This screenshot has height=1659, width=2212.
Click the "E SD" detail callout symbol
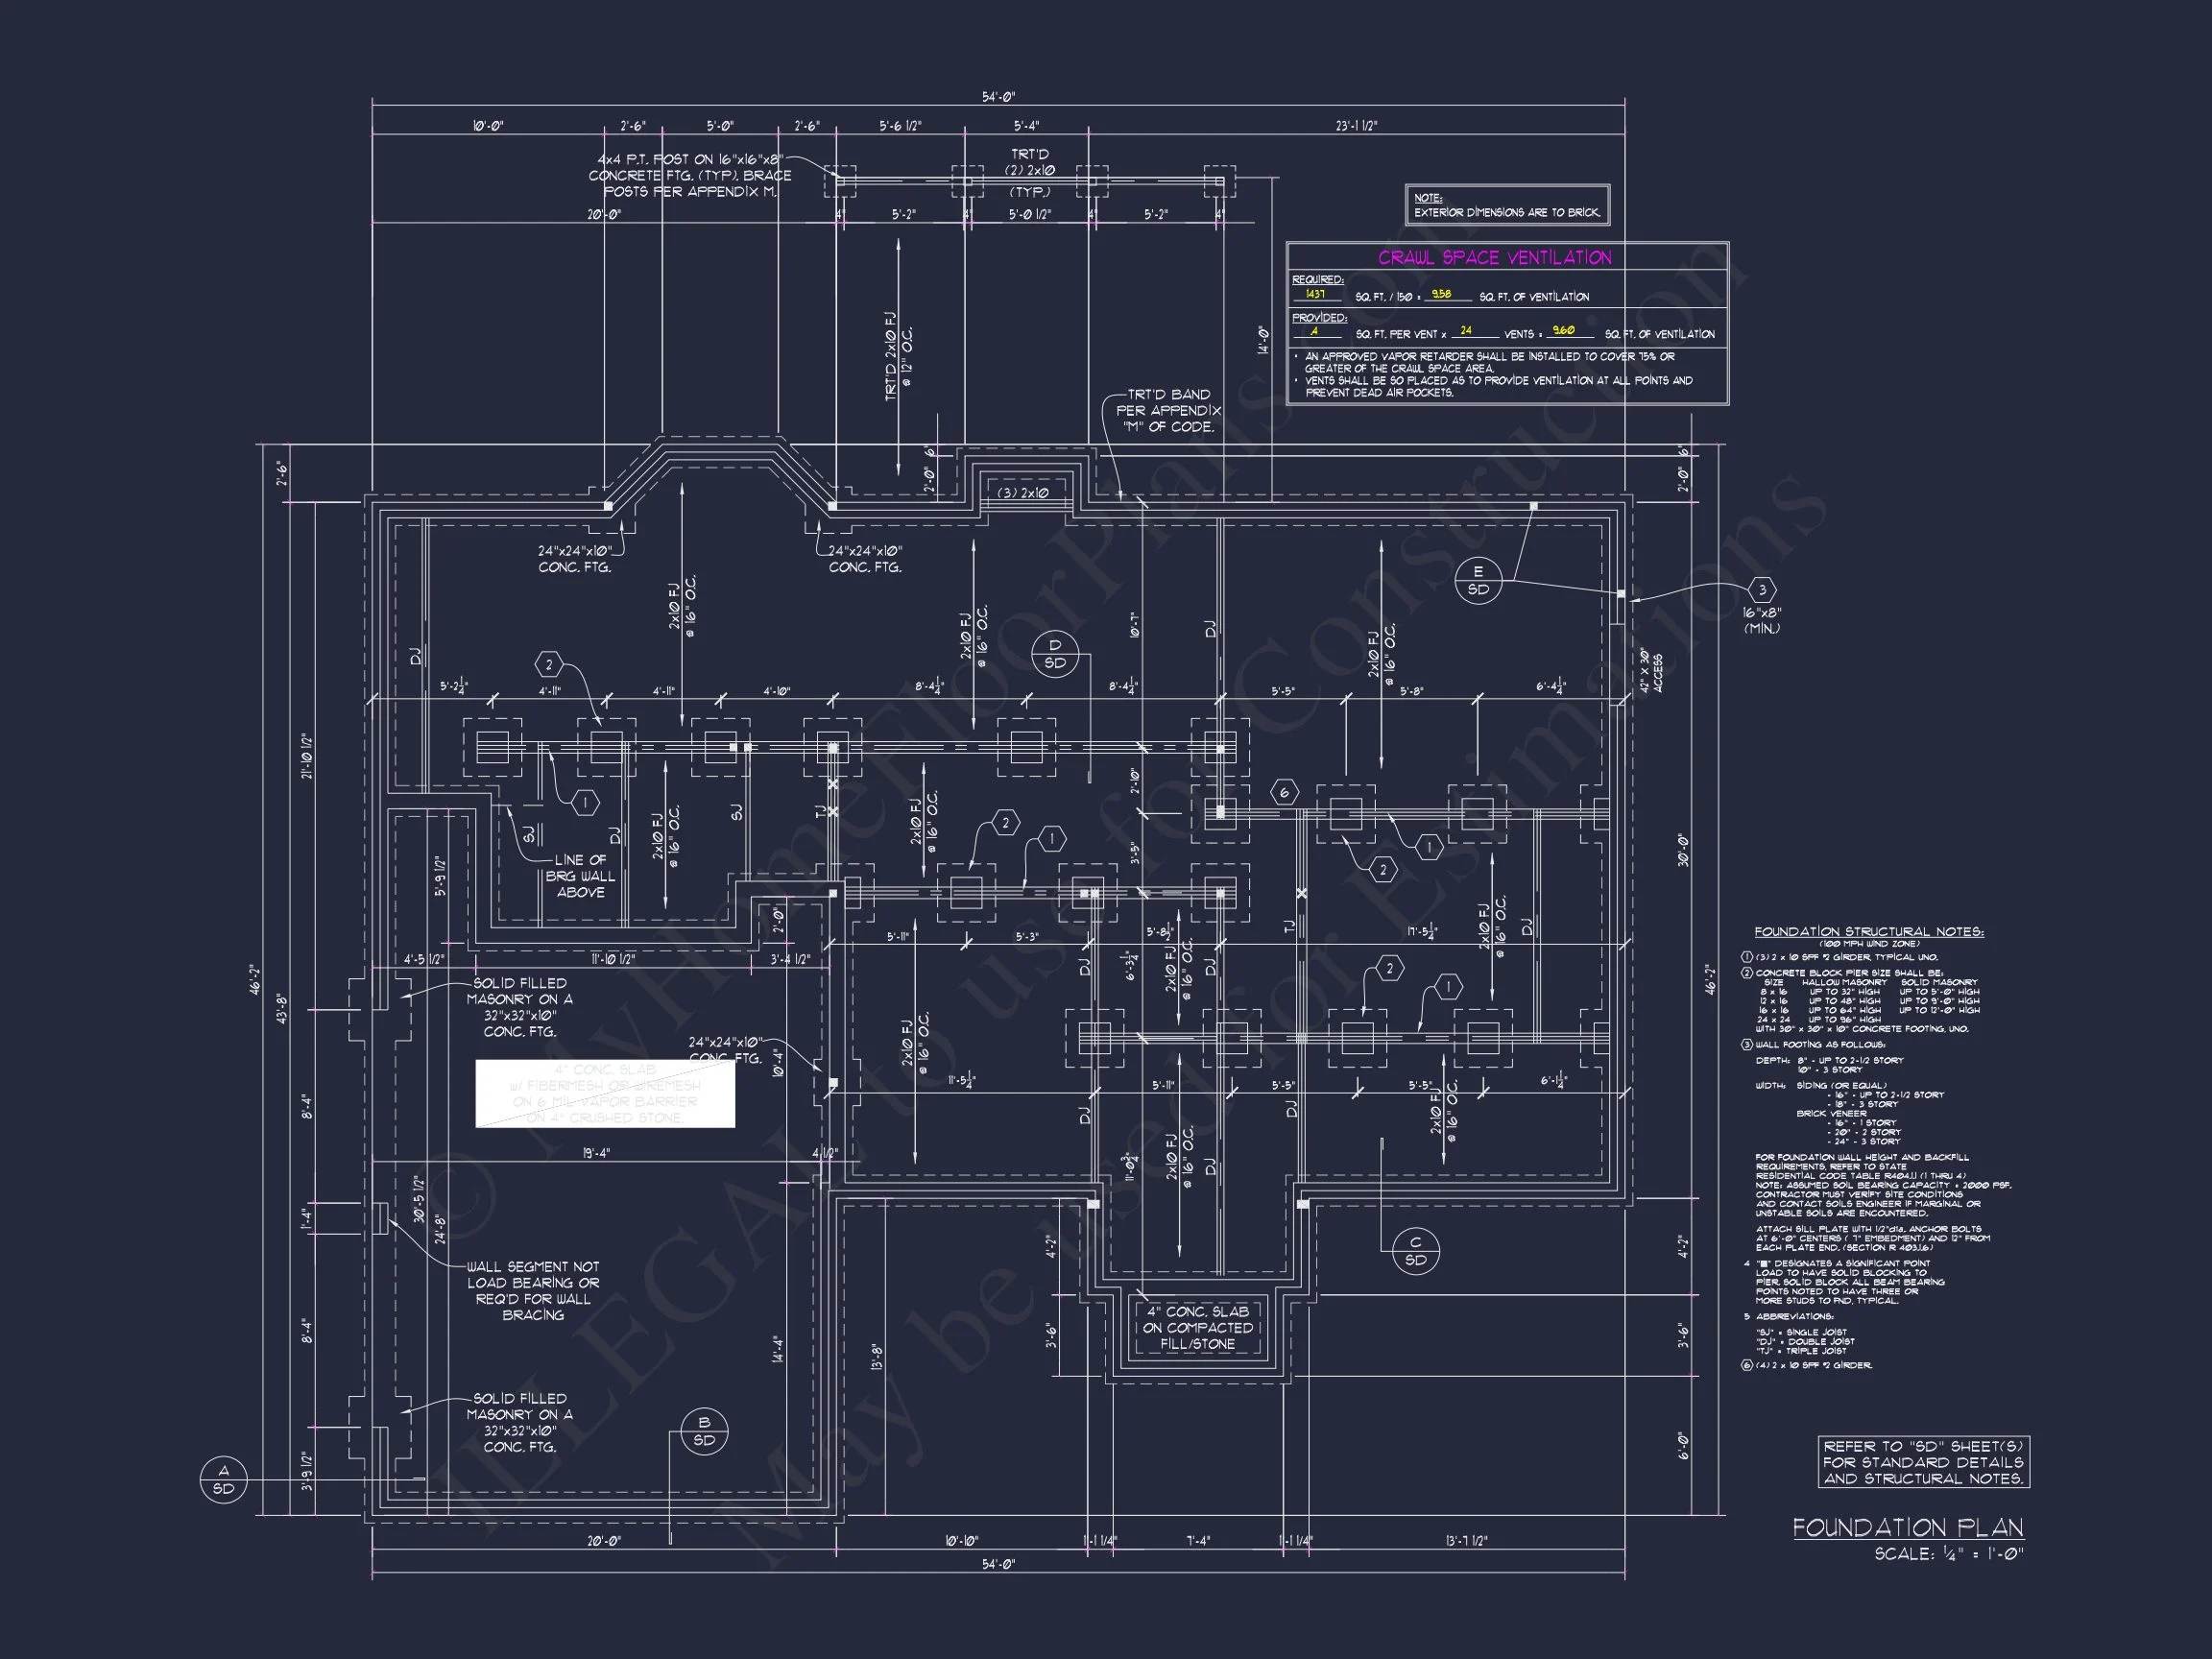click(x=1478, y=582)
